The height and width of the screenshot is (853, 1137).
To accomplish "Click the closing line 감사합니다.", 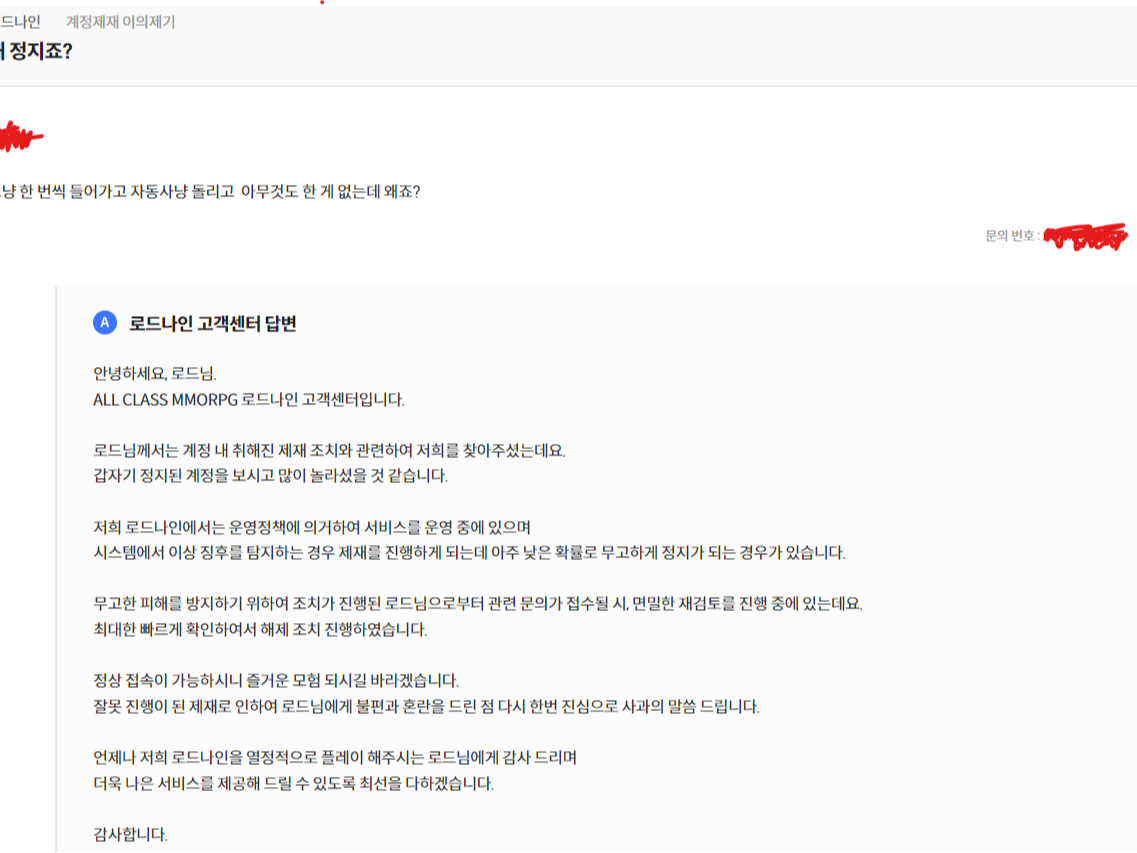I will coord(130,834).
